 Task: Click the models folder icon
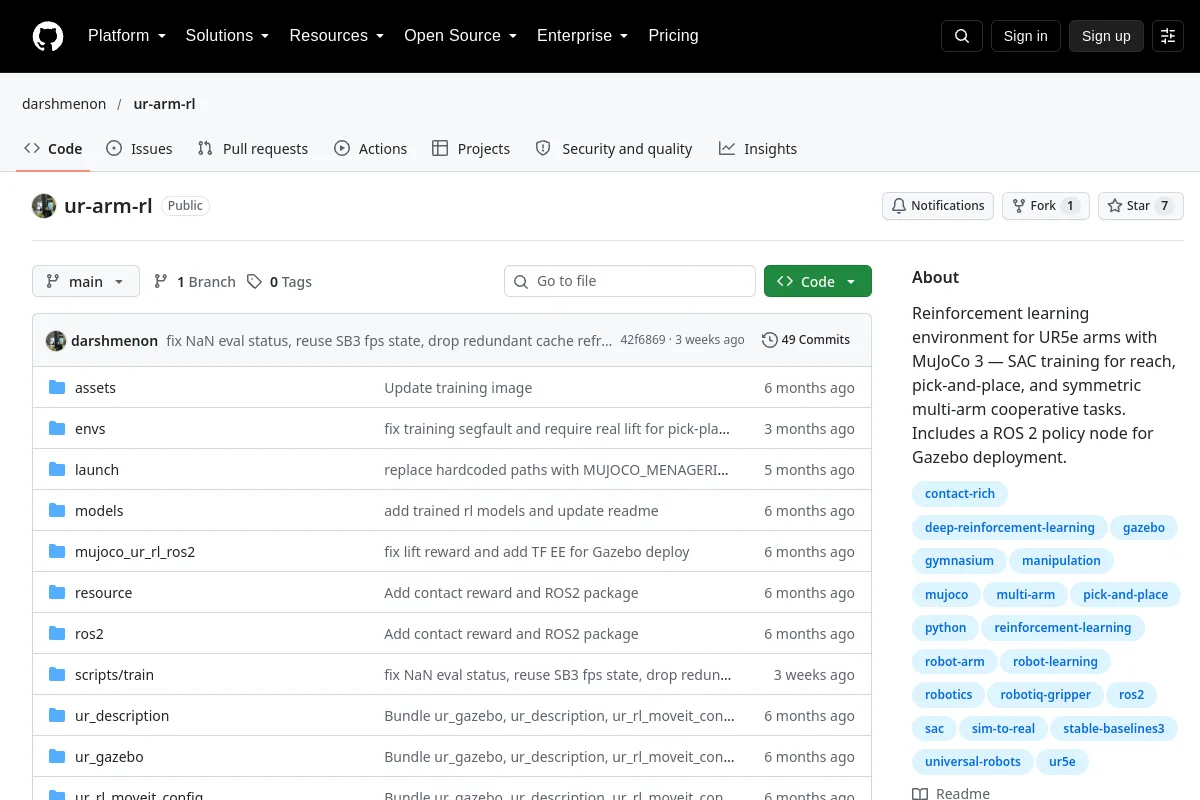57,510
